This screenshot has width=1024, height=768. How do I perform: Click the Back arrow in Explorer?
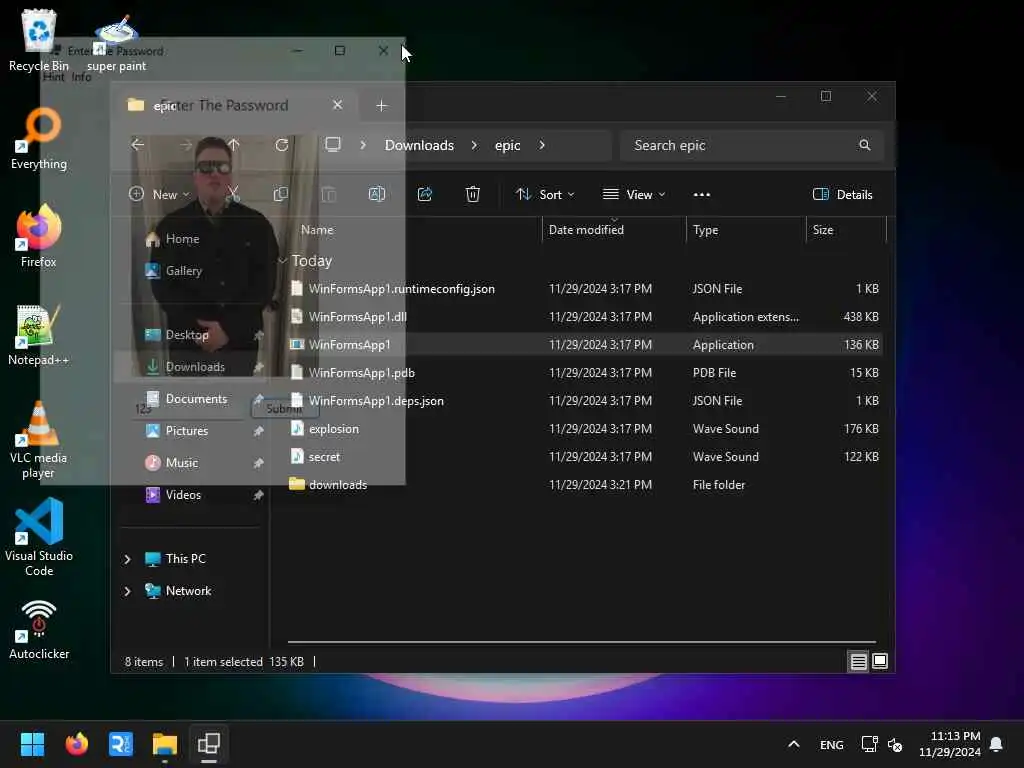pyautogui.click(x=137, y=145)
